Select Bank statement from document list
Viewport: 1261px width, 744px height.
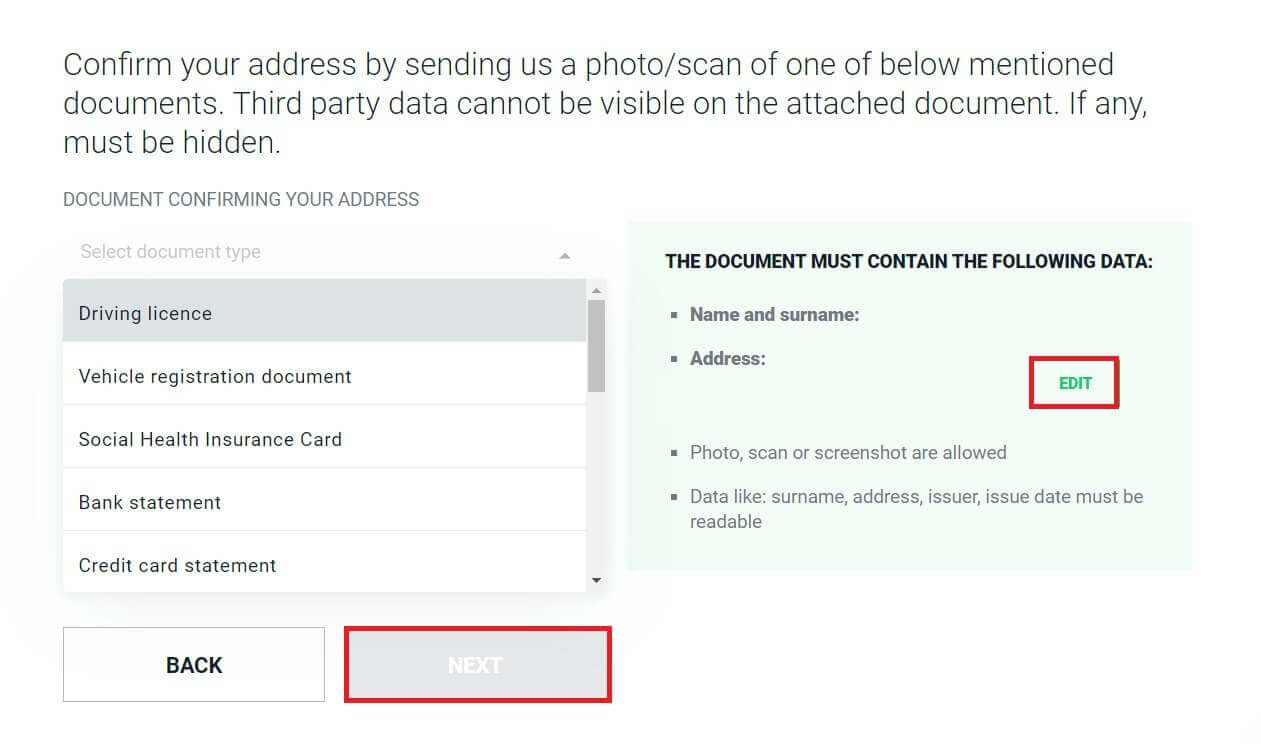point(148,502)
